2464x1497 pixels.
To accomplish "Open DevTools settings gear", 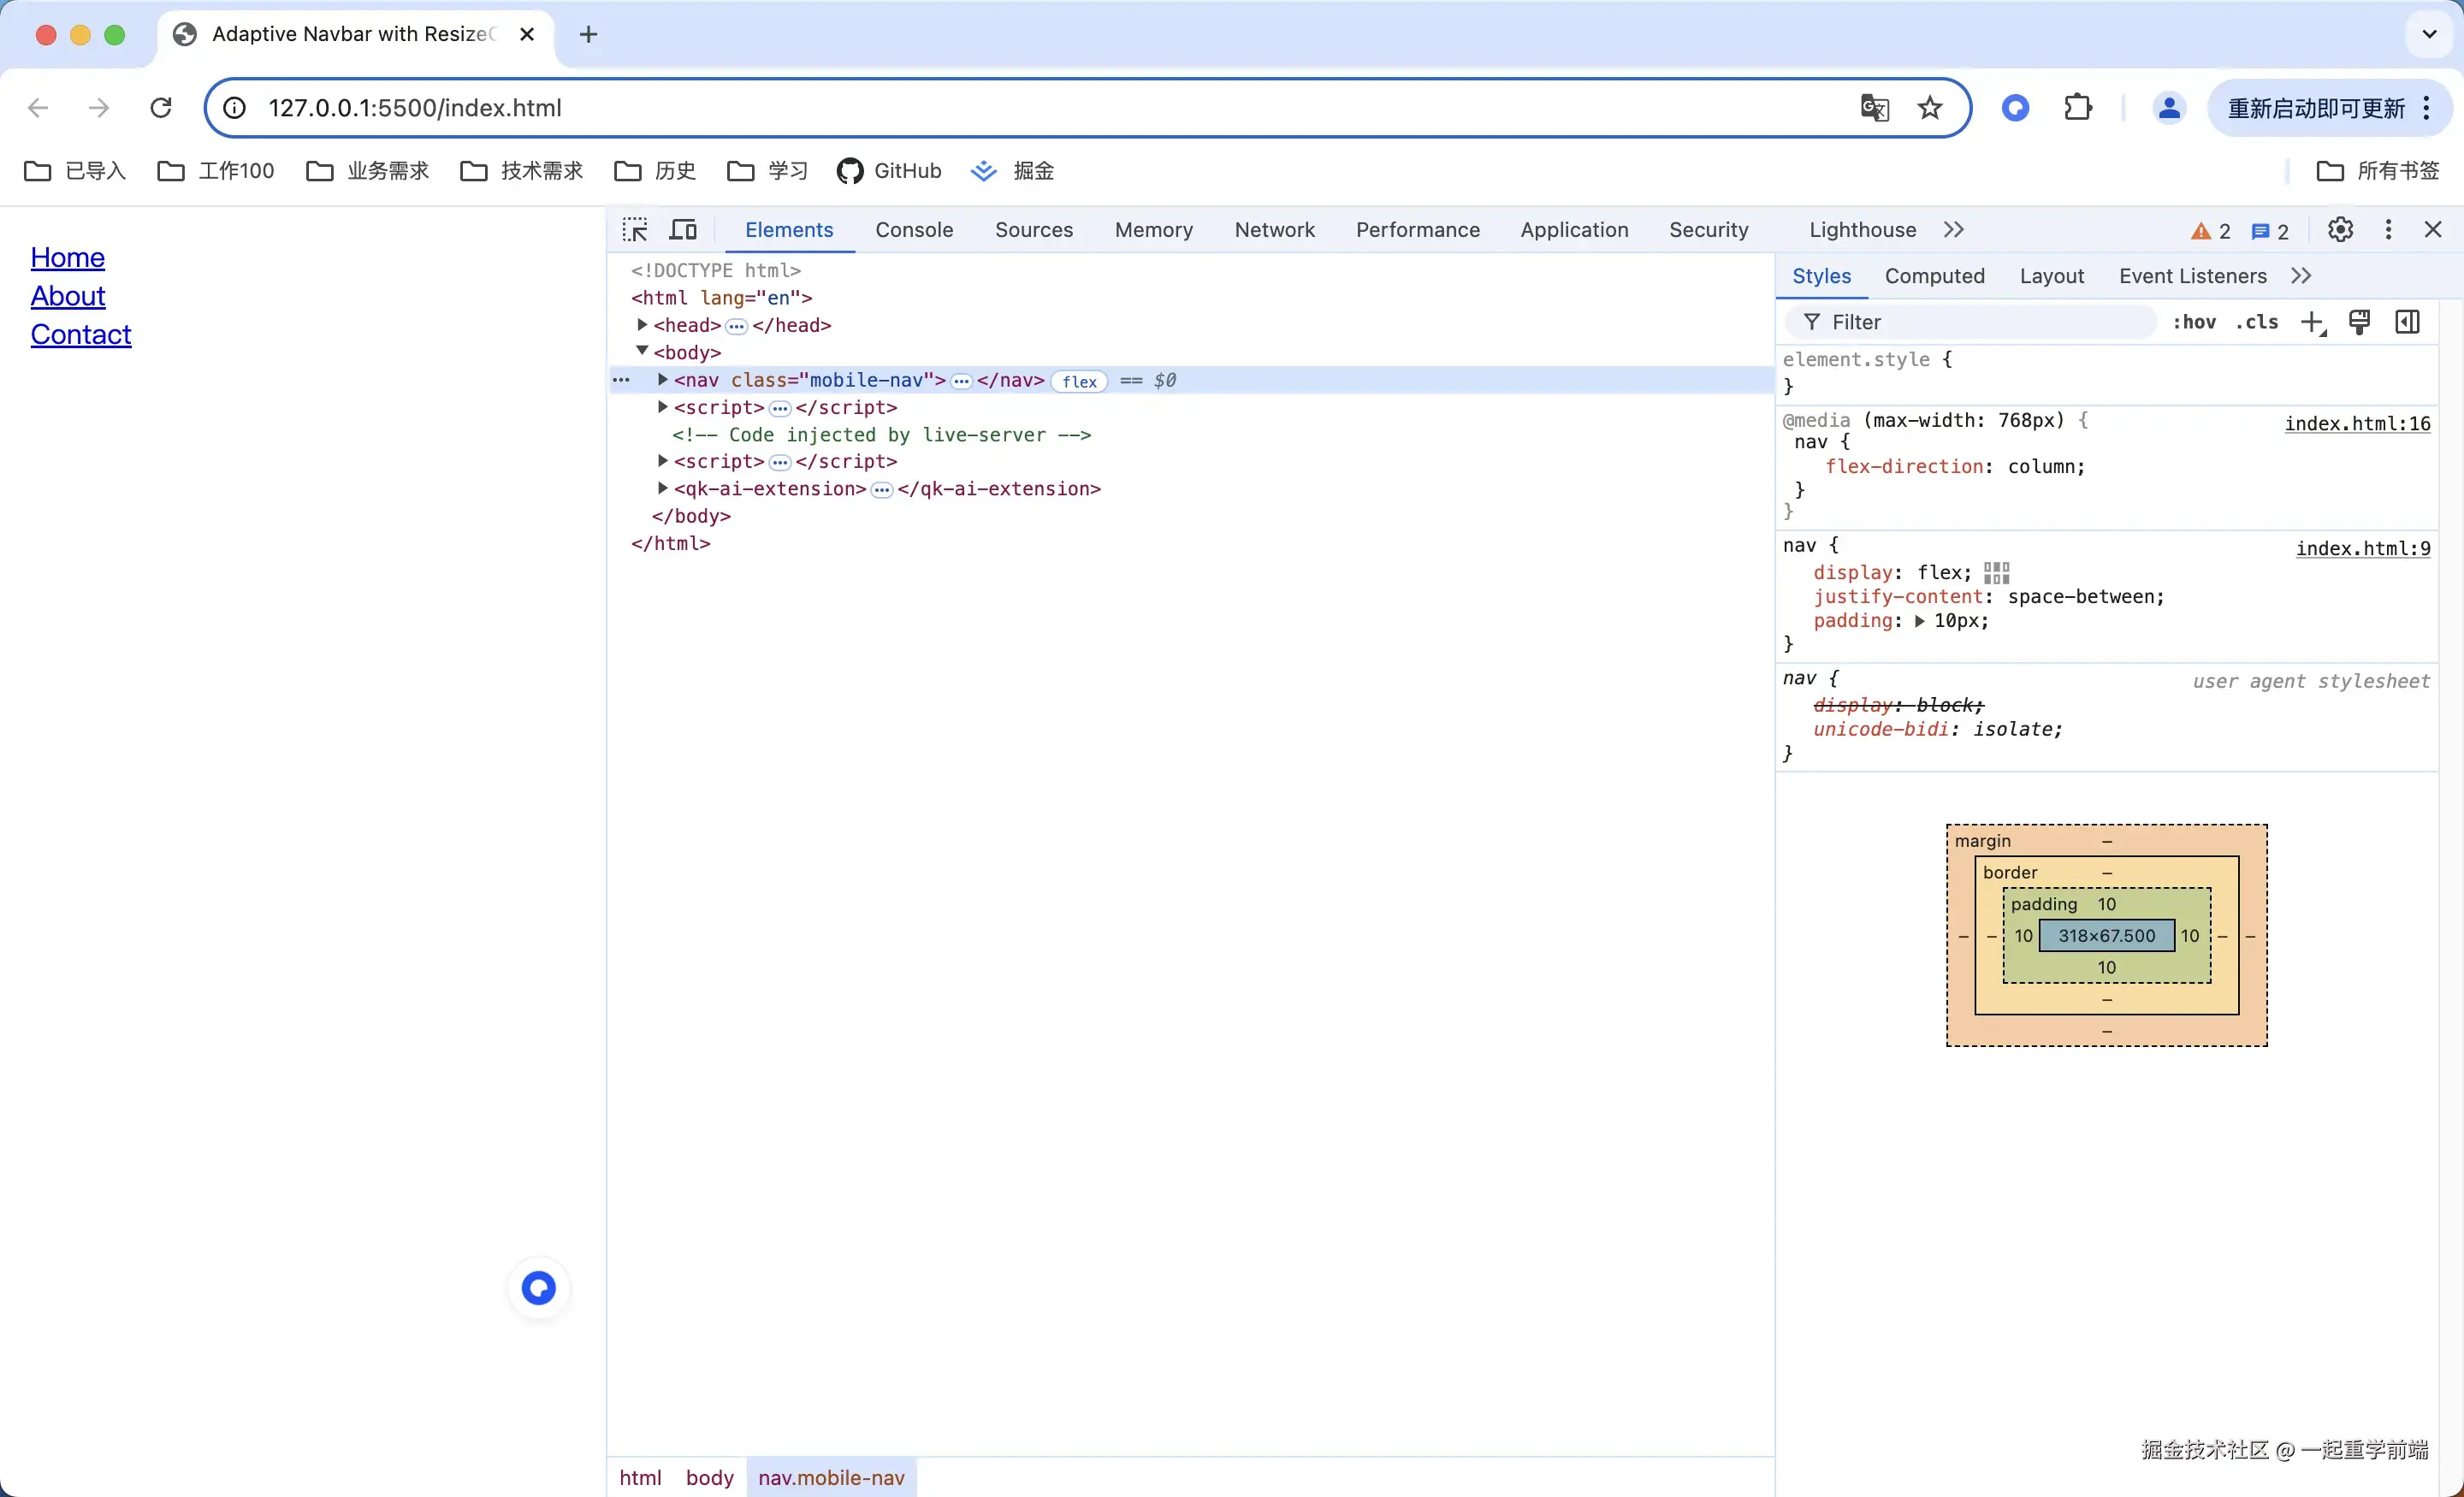I will click(x=2340, y=230).
